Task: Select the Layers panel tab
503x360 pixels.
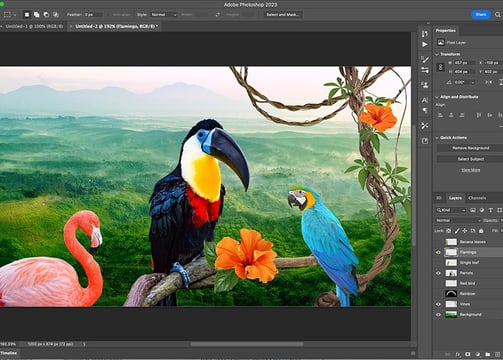Action: pyautogui.click(x=455, y=198)
